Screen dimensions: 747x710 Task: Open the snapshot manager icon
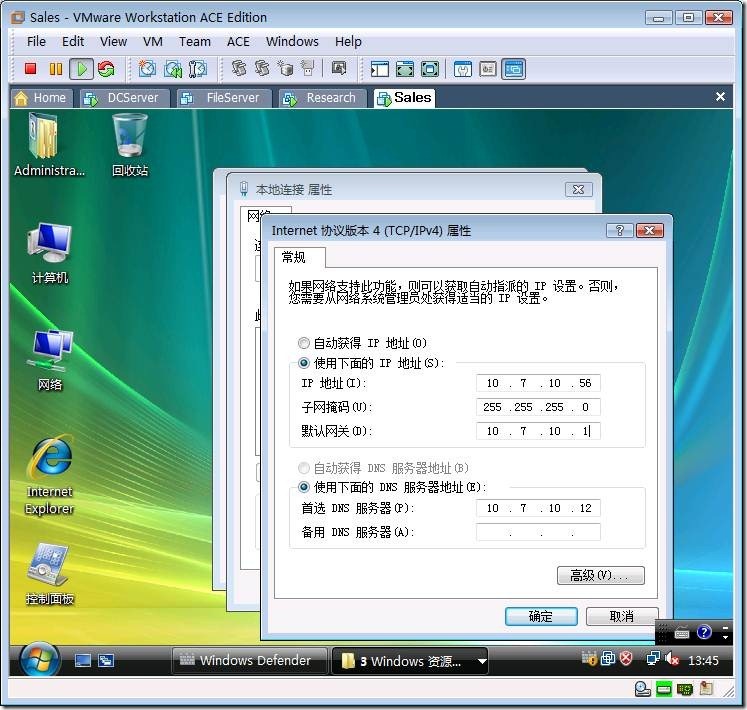pos(197,69)
